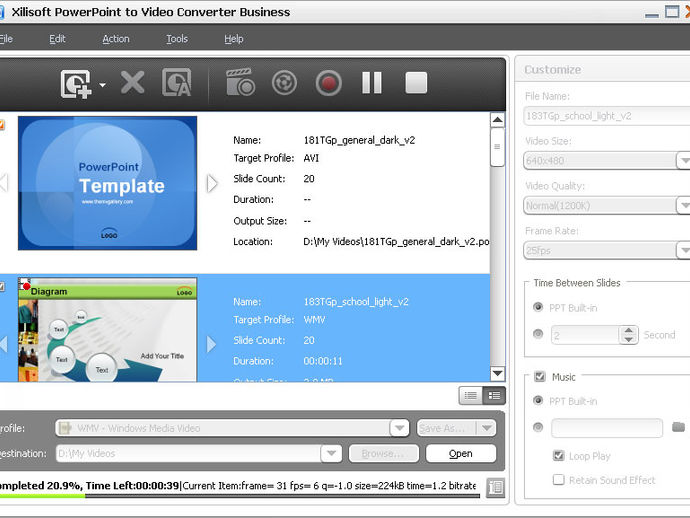The image size is (690, 518).
Task: Expand the Frame Rate 25fps dropdown
Action: pos(683,250)
